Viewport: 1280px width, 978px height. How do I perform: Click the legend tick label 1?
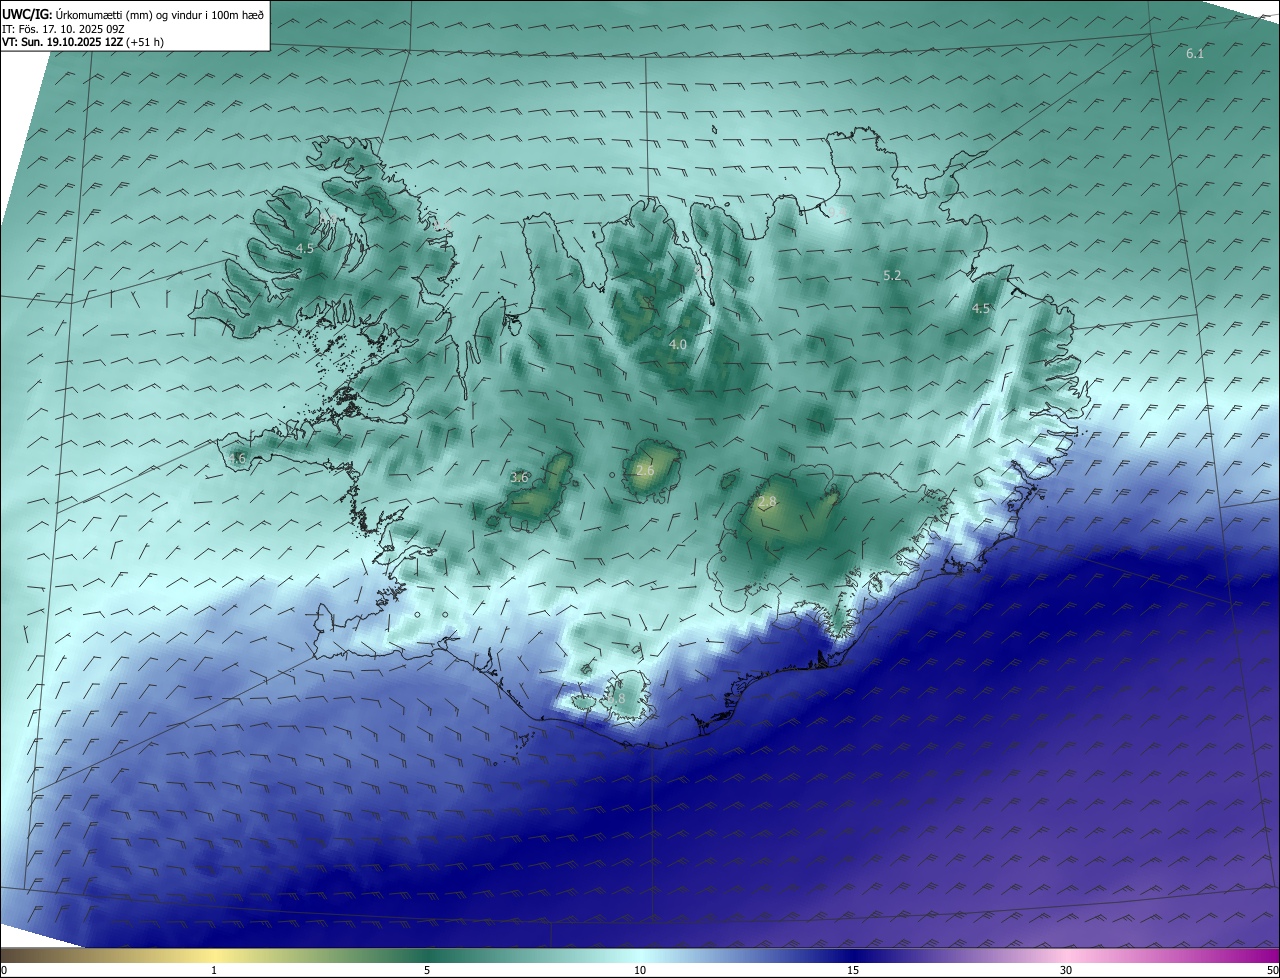(x=214, y=970)
